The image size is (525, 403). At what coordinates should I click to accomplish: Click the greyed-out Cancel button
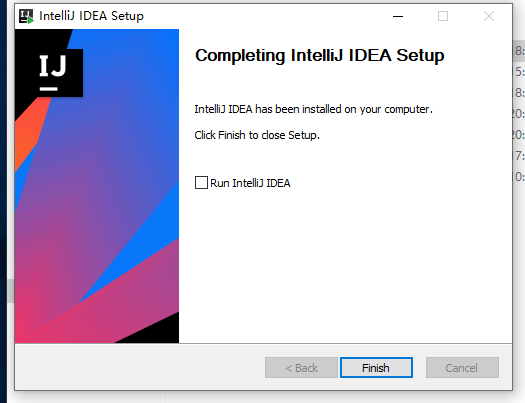(462, 368)
